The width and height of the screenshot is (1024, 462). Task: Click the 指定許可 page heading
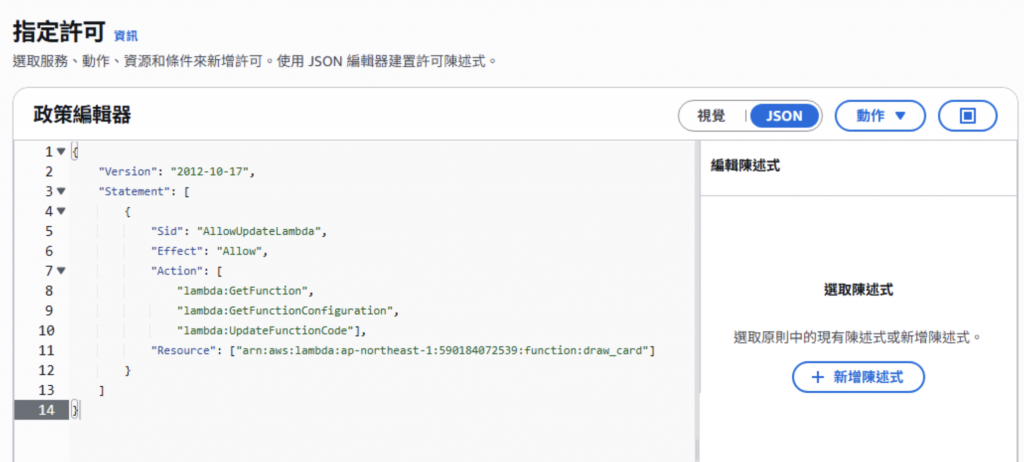coord(59,31)
